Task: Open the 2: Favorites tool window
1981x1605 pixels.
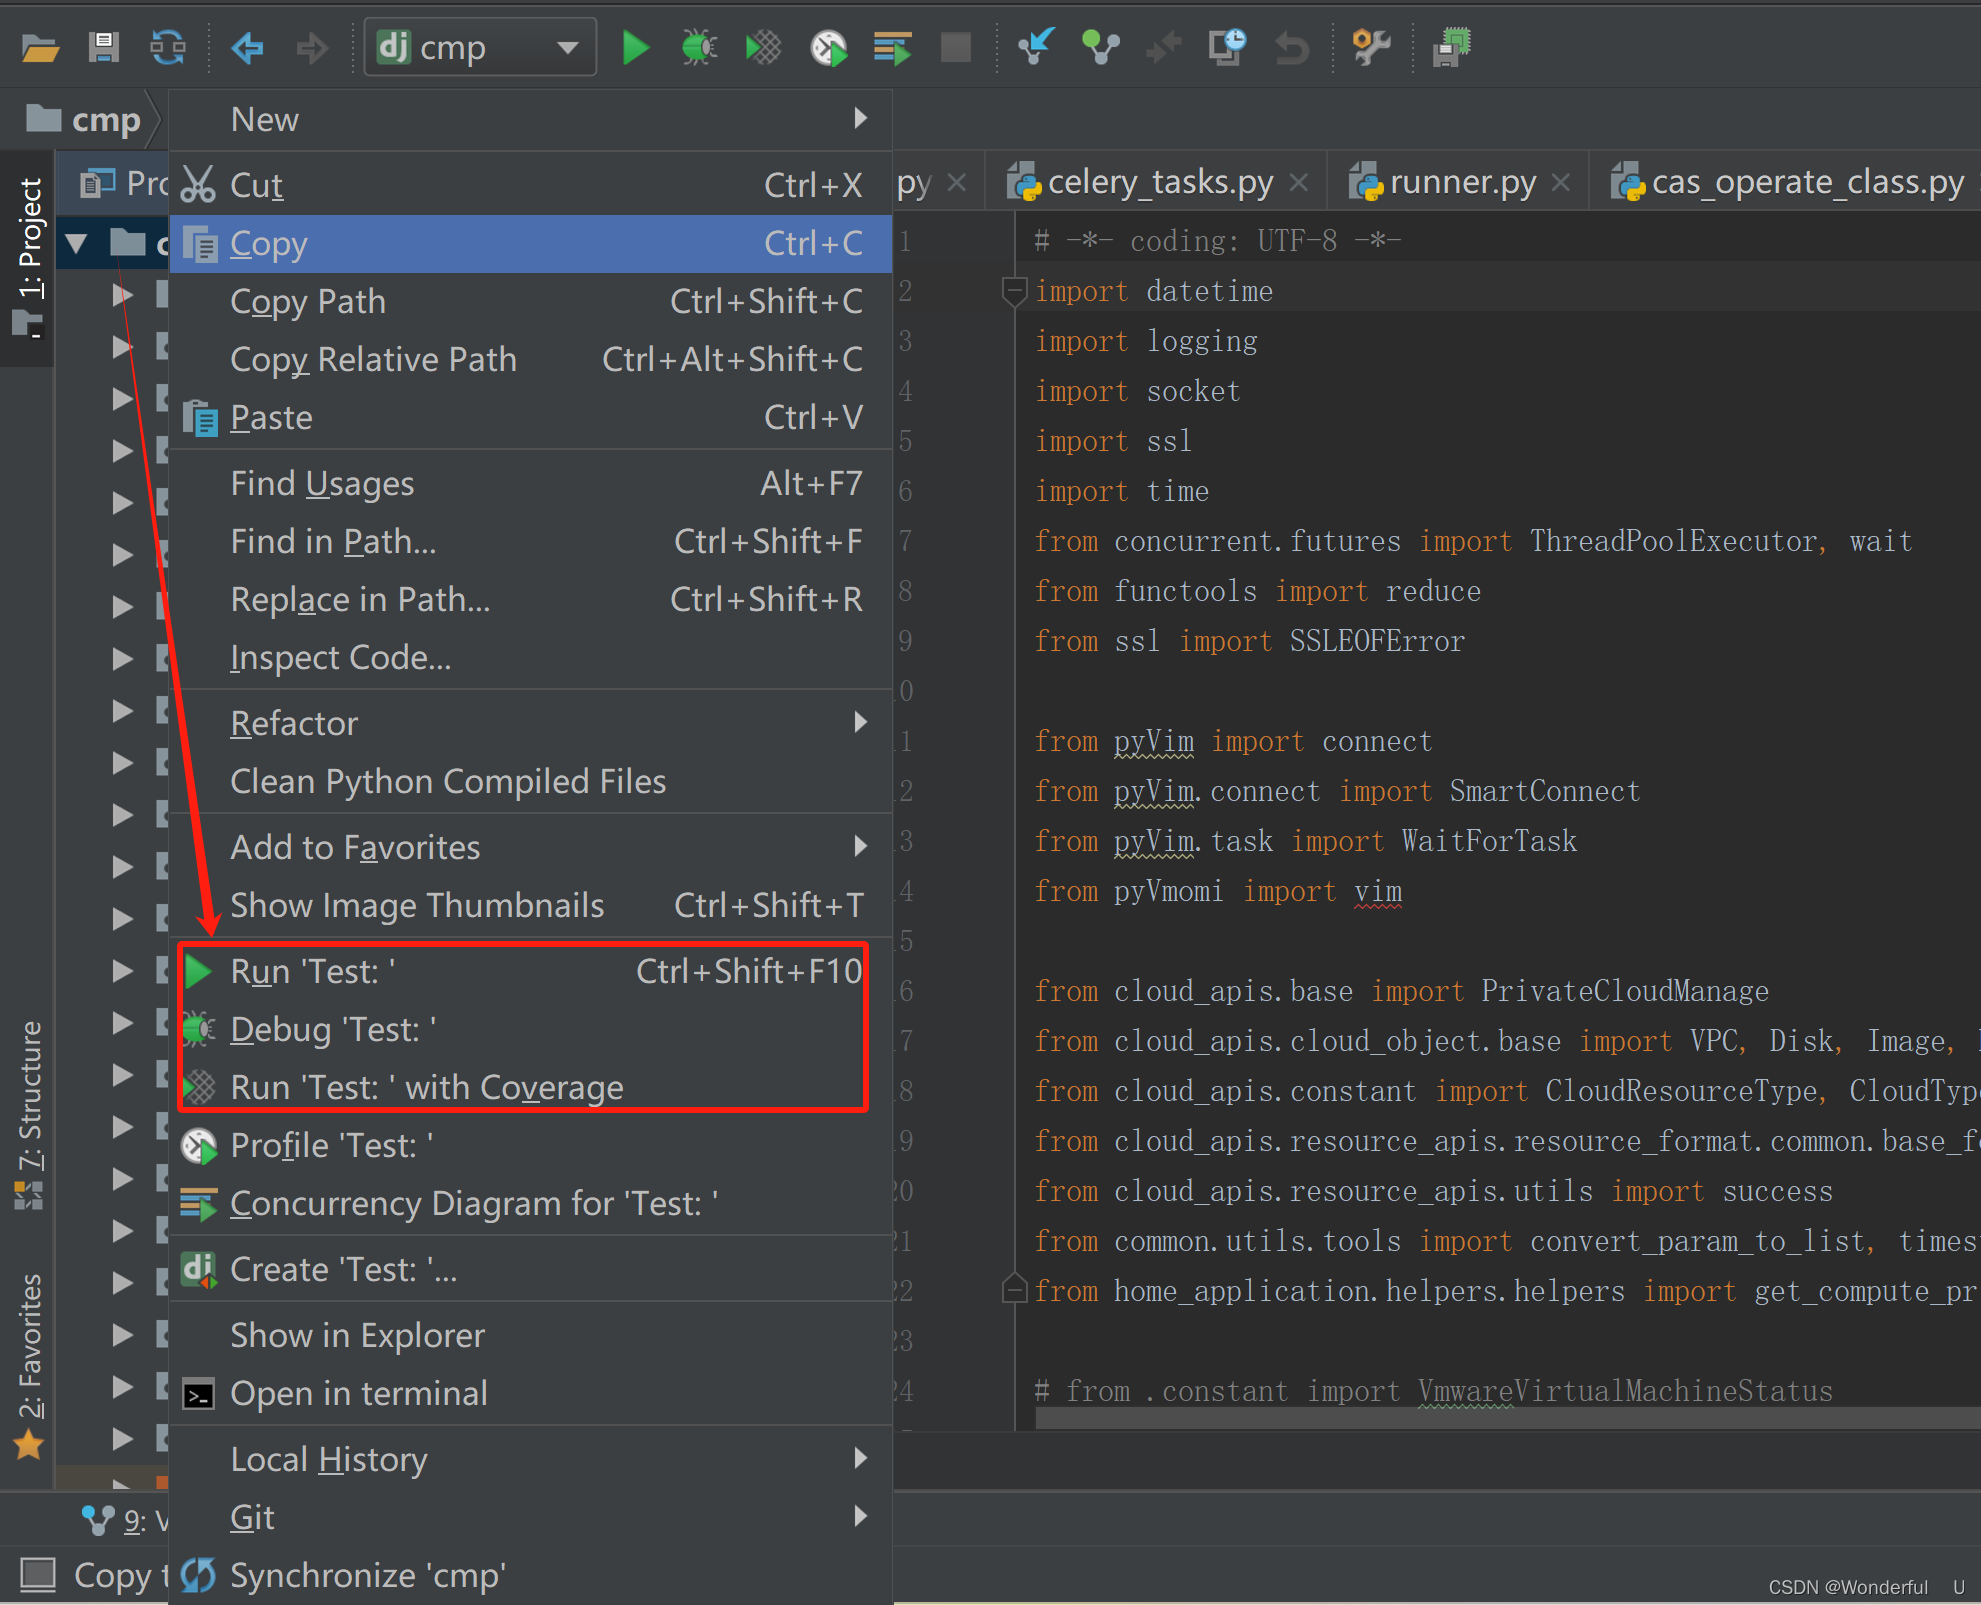Action: 29,1365
